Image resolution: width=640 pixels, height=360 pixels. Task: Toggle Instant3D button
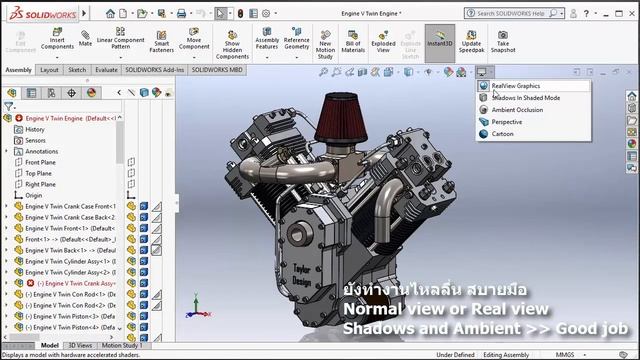(440, 42)
